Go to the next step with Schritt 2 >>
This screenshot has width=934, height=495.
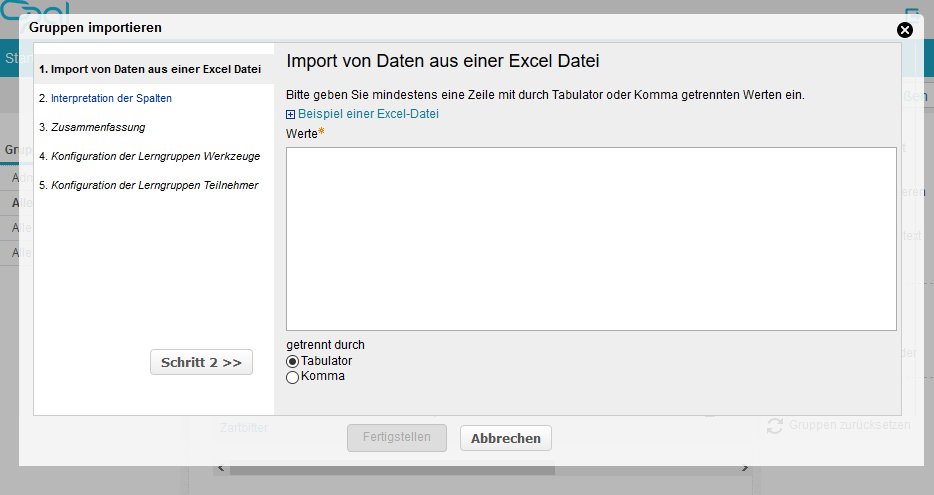[x=201, y=362]
